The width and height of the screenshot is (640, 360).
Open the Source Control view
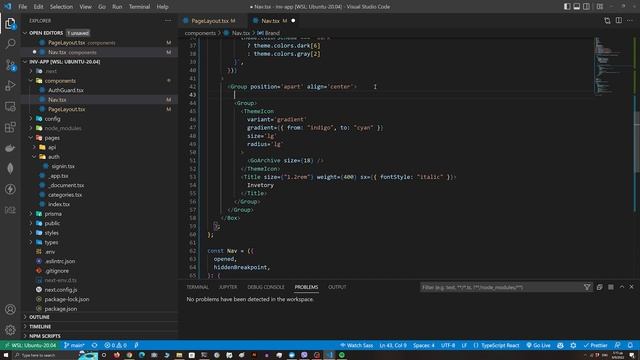click(10, 65)
